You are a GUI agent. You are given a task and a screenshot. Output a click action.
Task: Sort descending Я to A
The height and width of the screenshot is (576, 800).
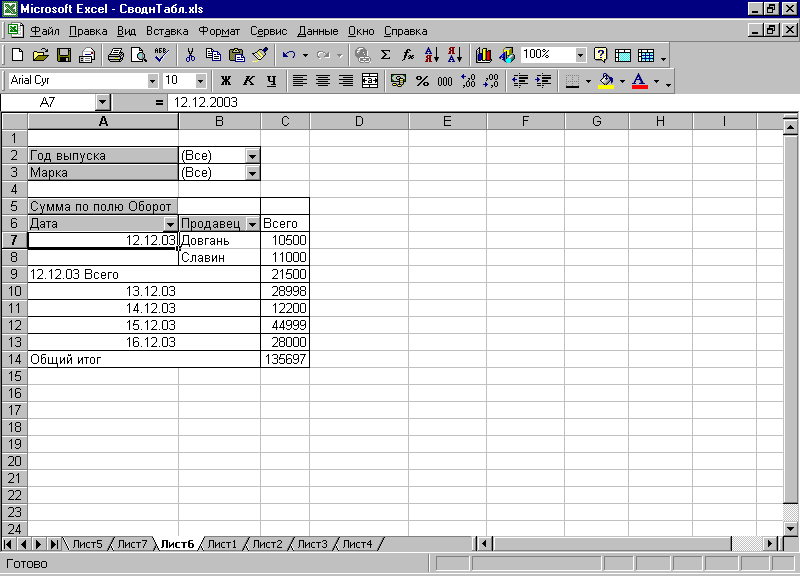point(455,55)
